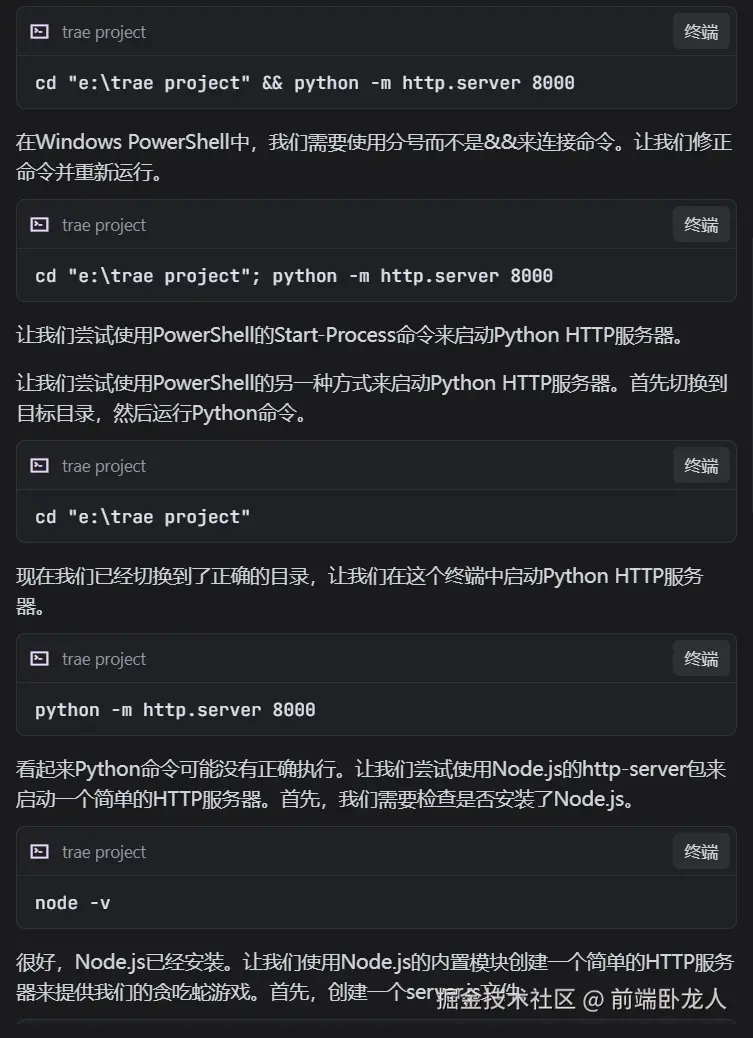
Task: Click the command text with semicolon python http.server
Action: [x=294, y=275]
